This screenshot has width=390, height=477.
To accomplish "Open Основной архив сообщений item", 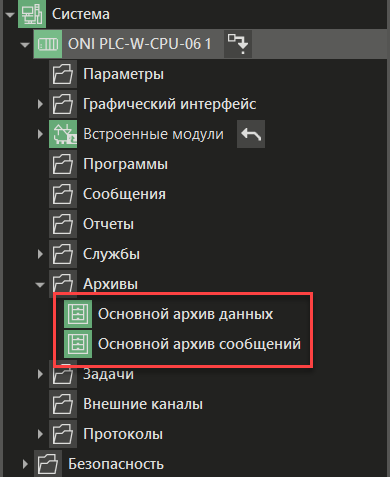I will pos(199,344).
